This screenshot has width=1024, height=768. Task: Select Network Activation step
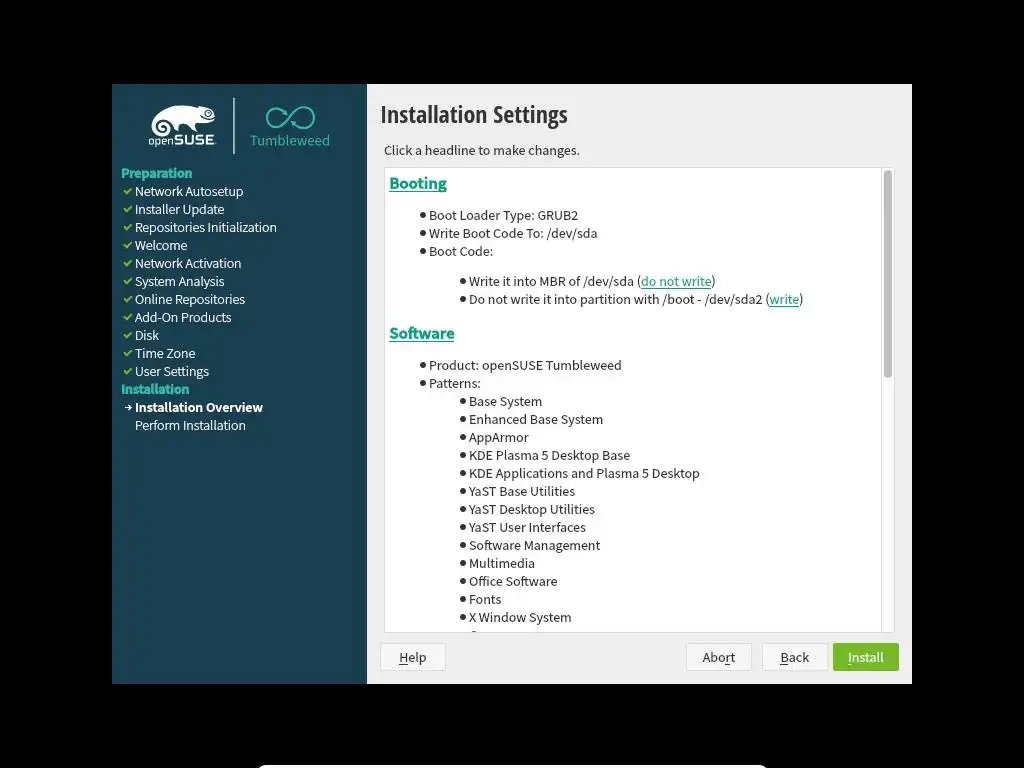click(188, 263)
